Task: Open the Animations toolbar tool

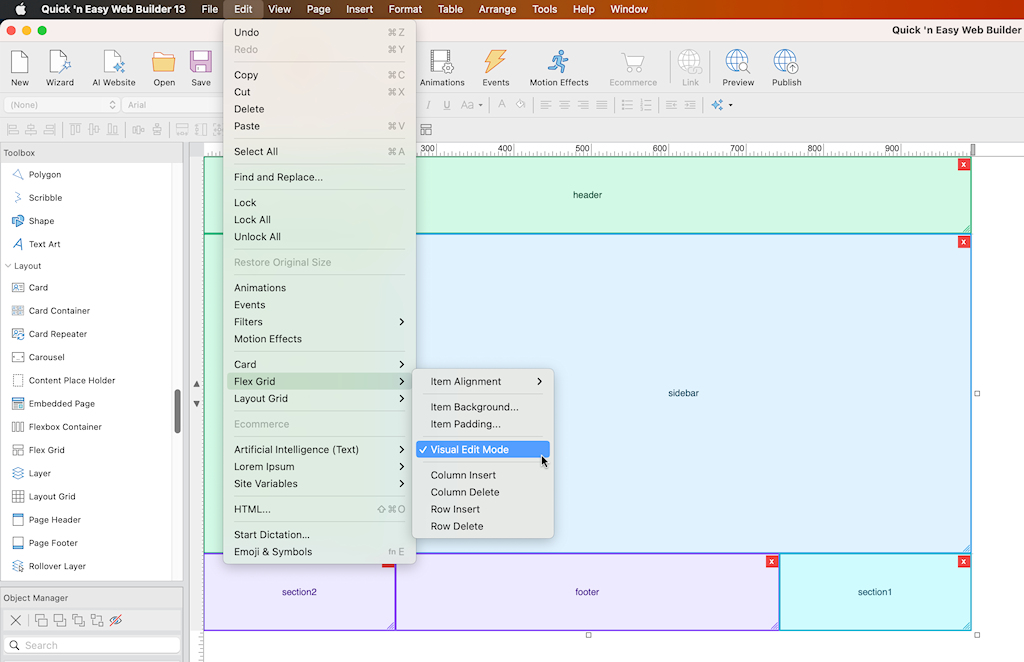Action: pos(442,68)
